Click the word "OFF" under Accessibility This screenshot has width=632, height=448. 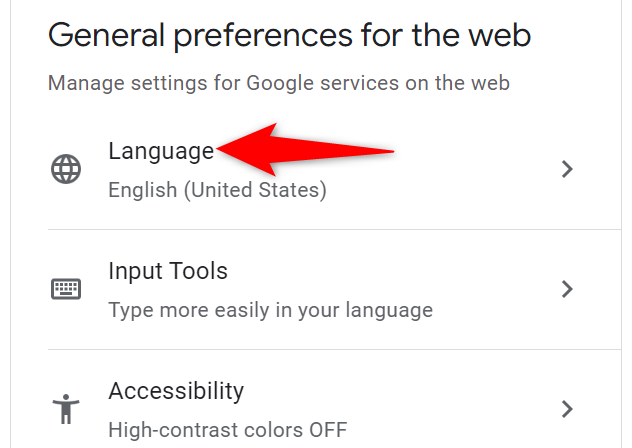[x=327, y=430]
